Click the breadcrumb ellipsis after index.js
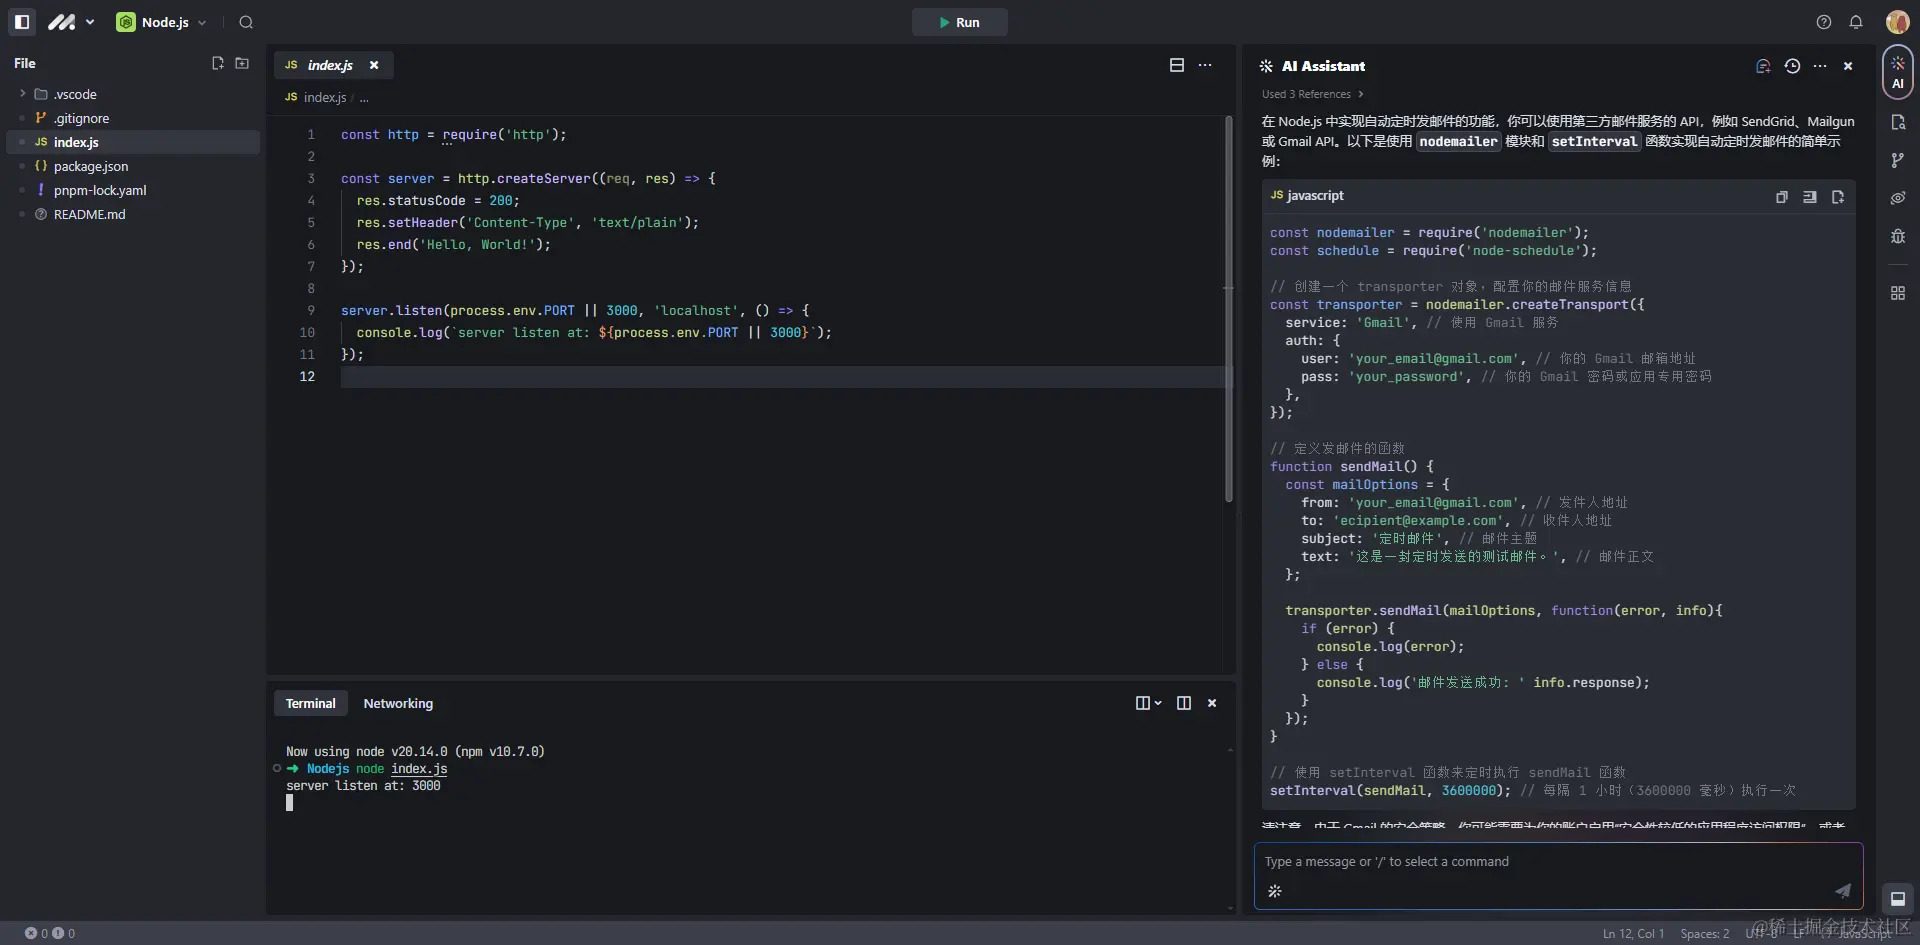 pyautogui.click(x=364, y=98)
